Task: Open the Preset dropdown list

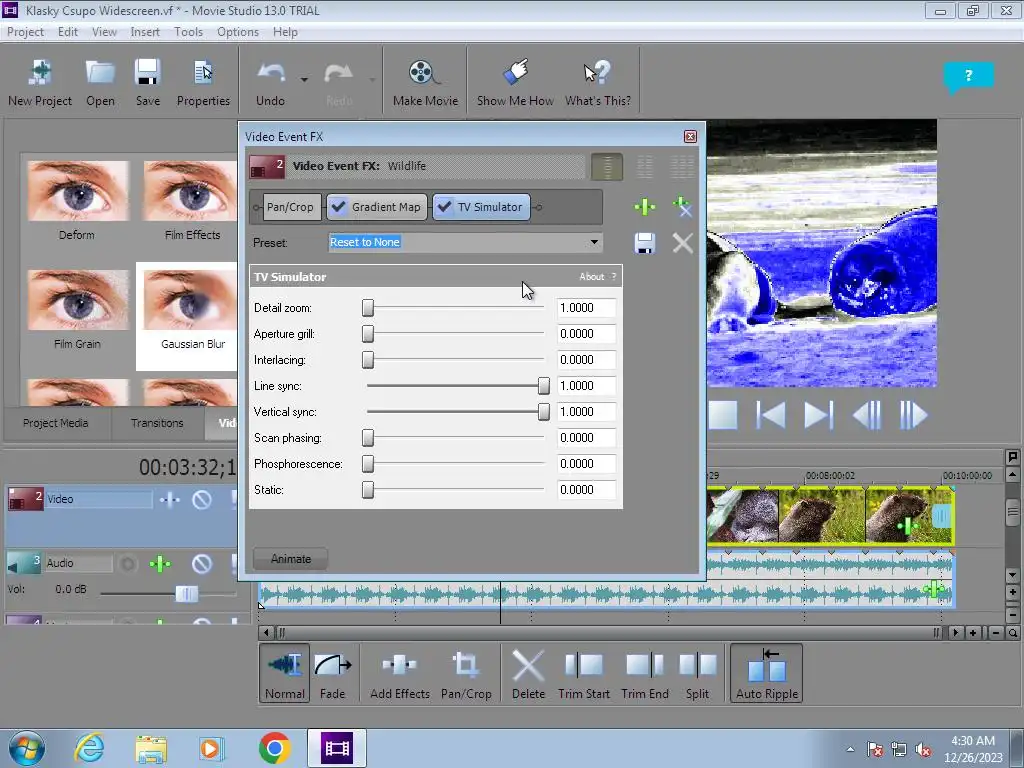Action: (x=594, y=242)
